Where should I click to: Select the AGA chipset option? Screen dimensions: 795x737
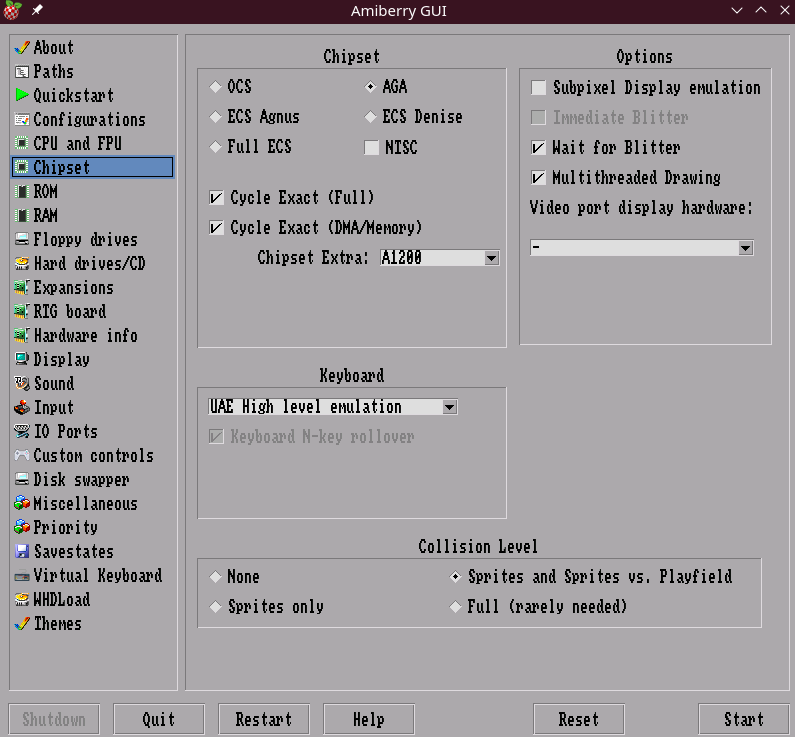click(x=371, y=87)
